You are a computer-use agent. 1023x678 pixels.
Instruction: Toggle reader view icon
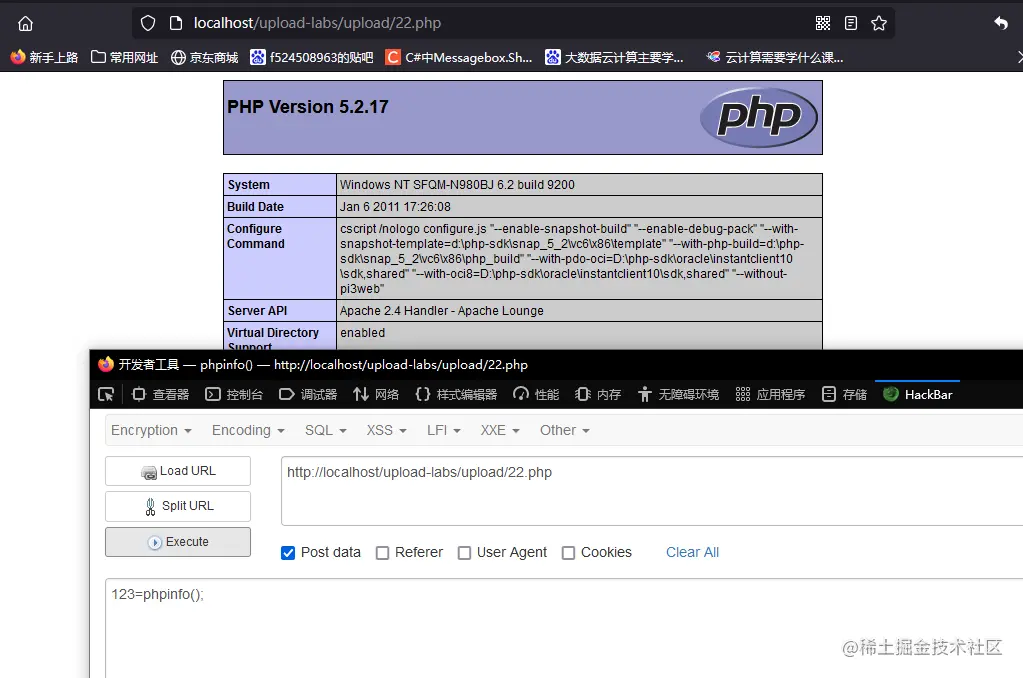[x=851, y=23]
